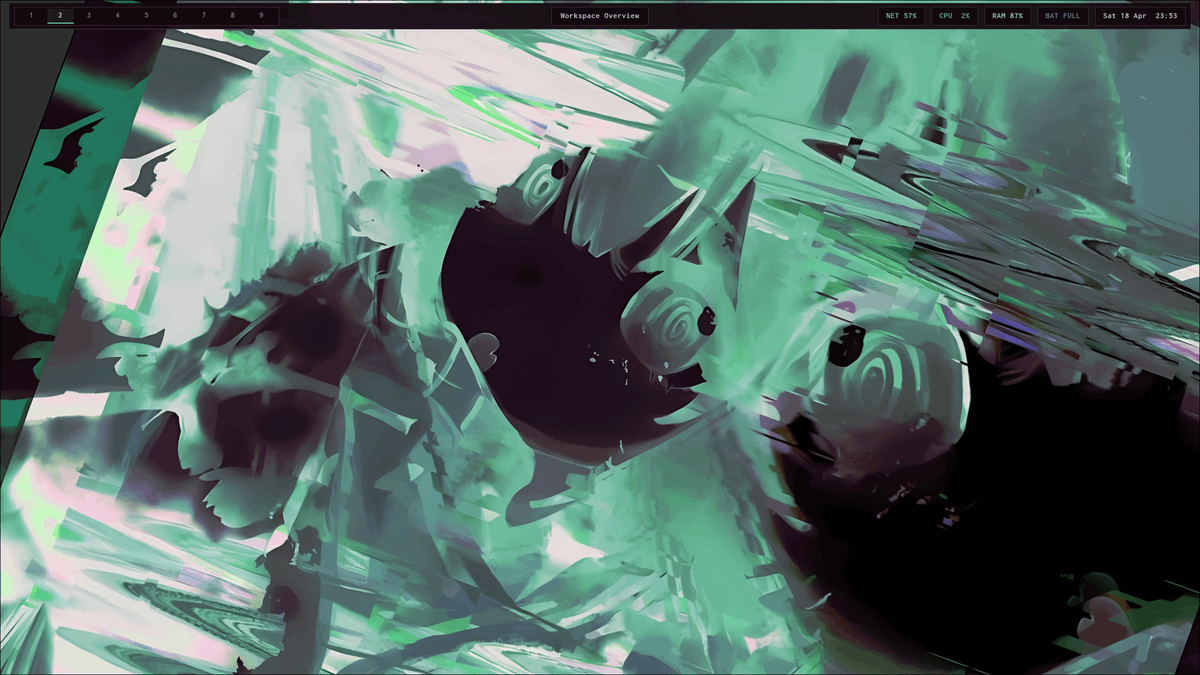The width and height of the screenshot is (1200, 675).
Task: Switch to workspace 1
Action: pyautogui.click(x=30, y=15)
